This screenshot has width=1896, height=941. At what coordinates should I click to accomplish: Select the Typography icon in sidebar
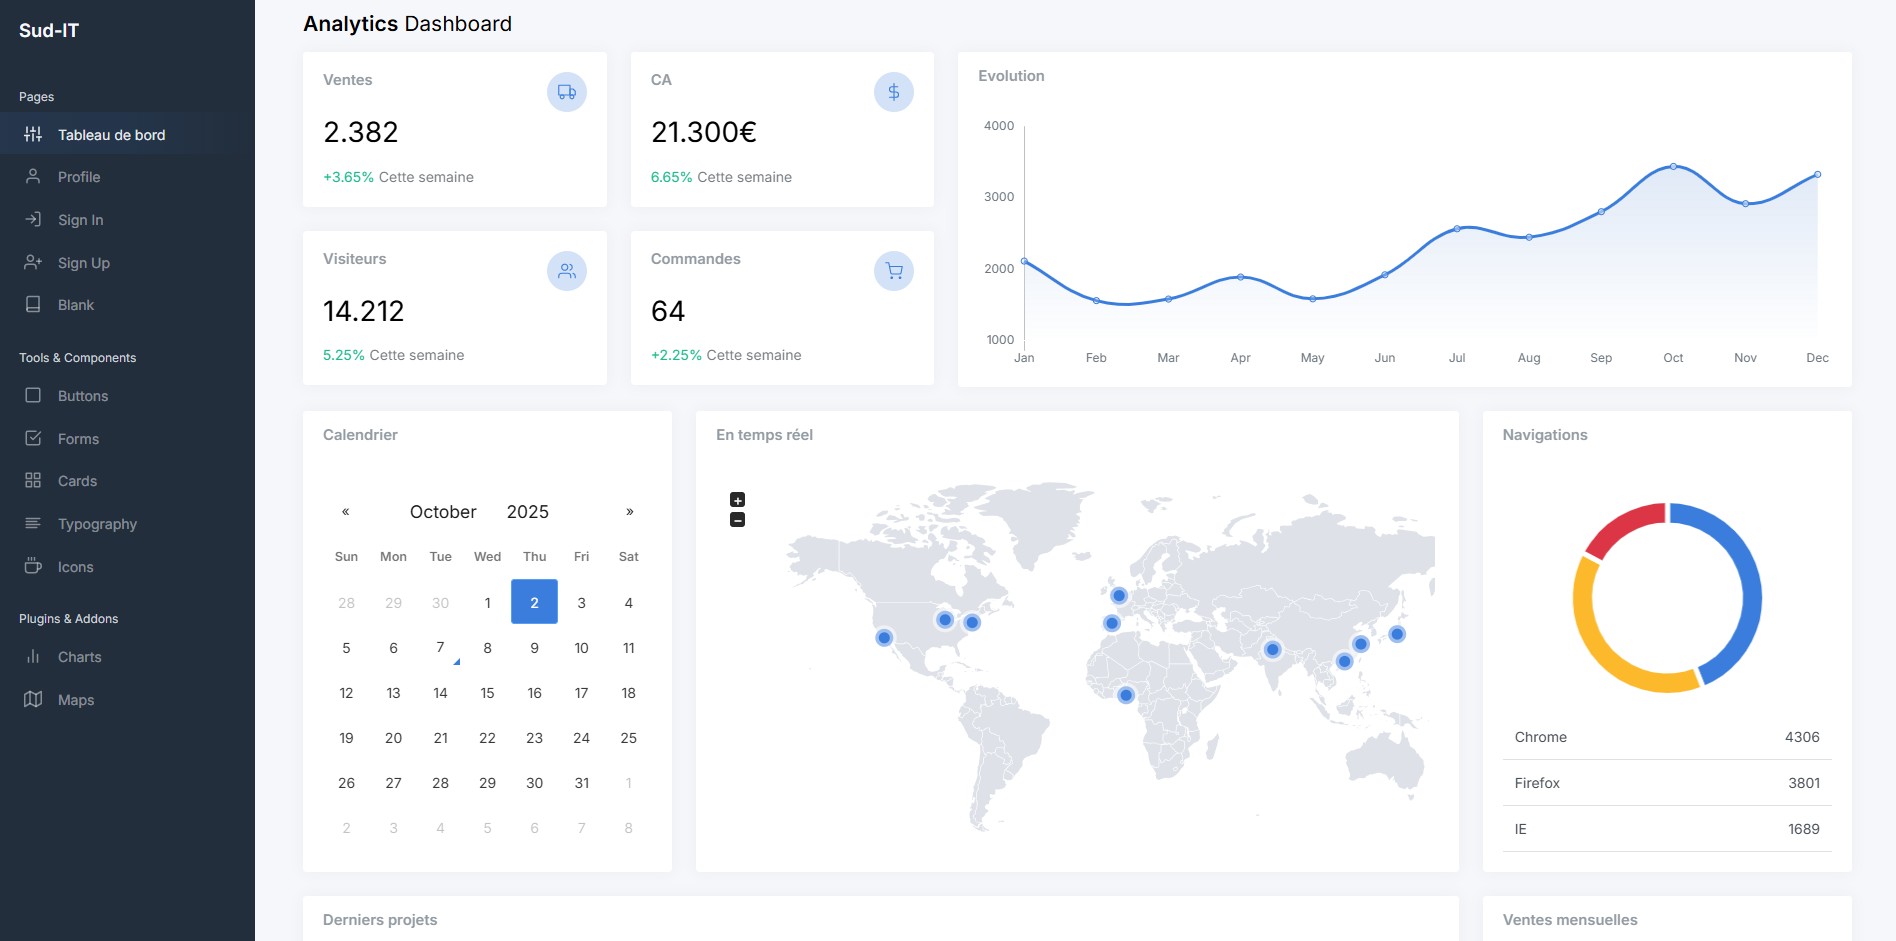(x=33, y=523)
